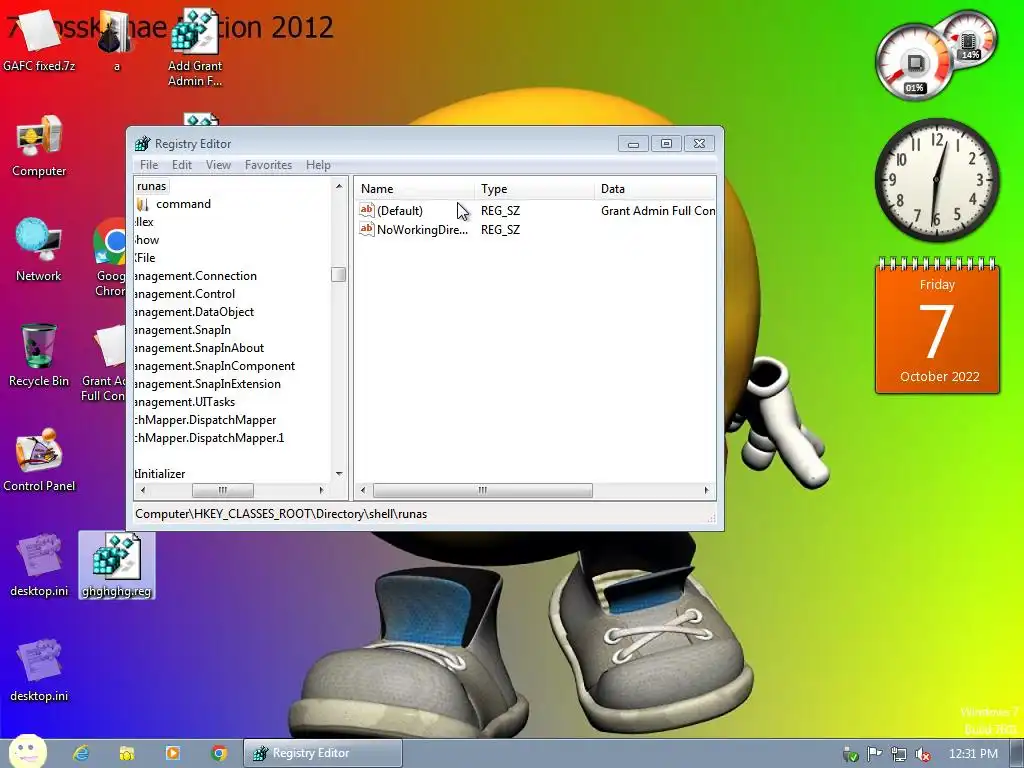
Task: Open the Control Panel desktop icon
Action: 39,459
